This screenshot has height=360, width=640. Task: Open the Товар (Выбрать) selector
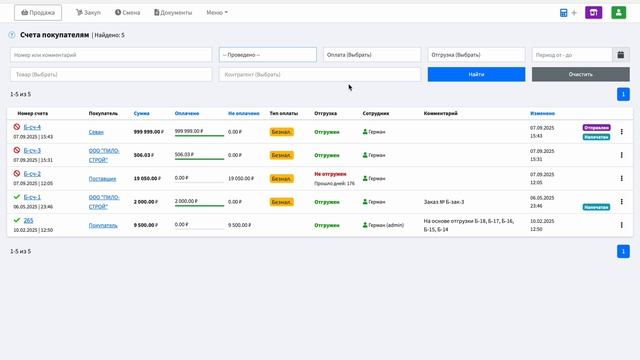coord(111,74)
